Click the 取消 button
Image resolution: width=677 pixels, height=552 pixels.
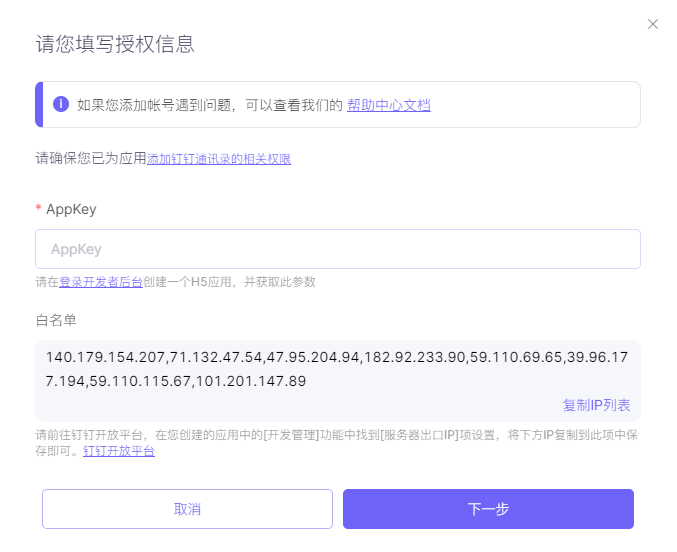(x=187, y=509)
